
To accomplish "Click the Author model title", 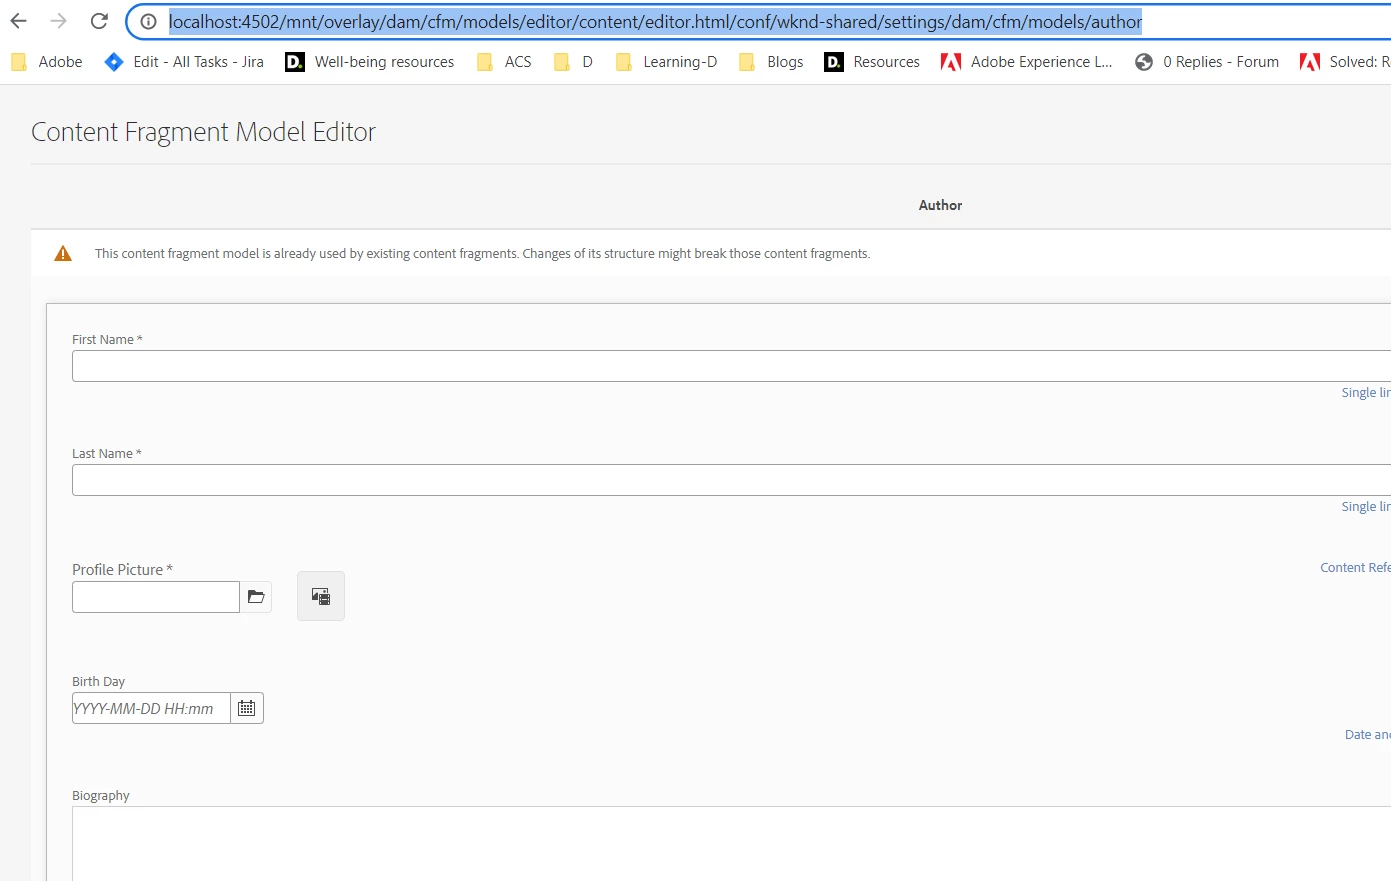I will coord(940,205).
